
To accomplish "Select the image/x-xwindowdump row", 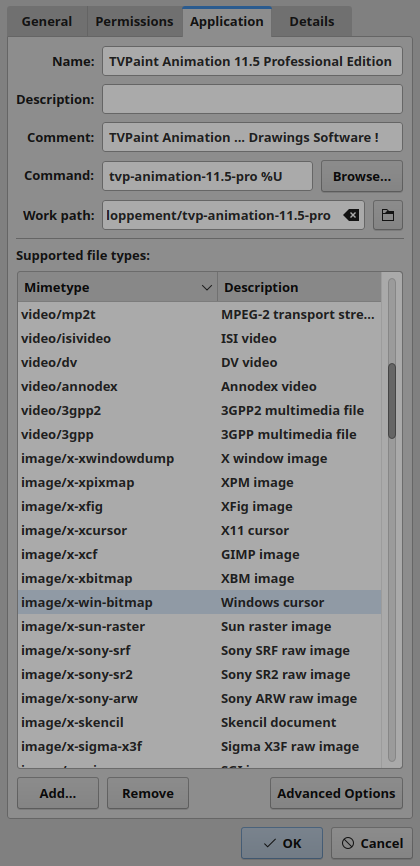I will (x=200, y=458).
